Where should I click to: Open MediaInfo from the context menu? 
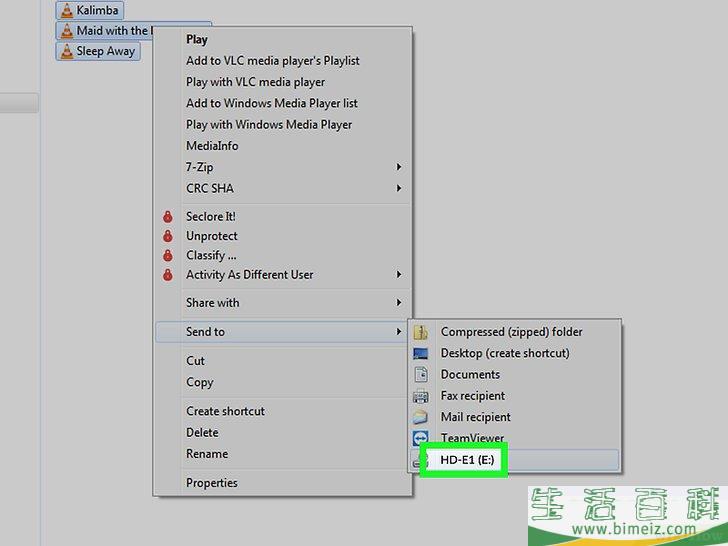pyautogui.click(x=212, y=146)
